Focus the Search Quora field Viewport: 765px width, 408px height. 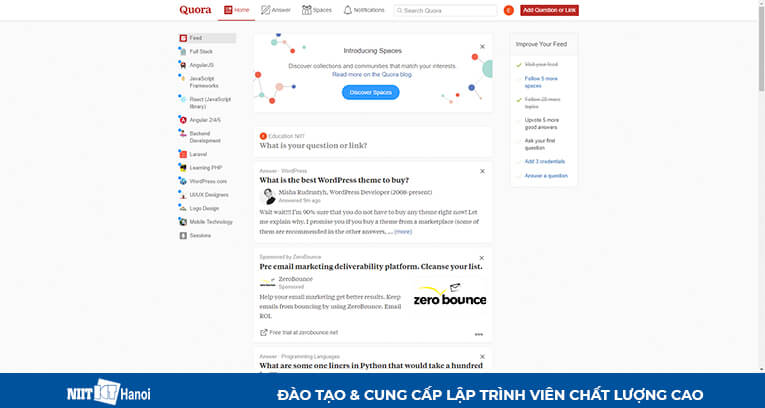point(445,10)
